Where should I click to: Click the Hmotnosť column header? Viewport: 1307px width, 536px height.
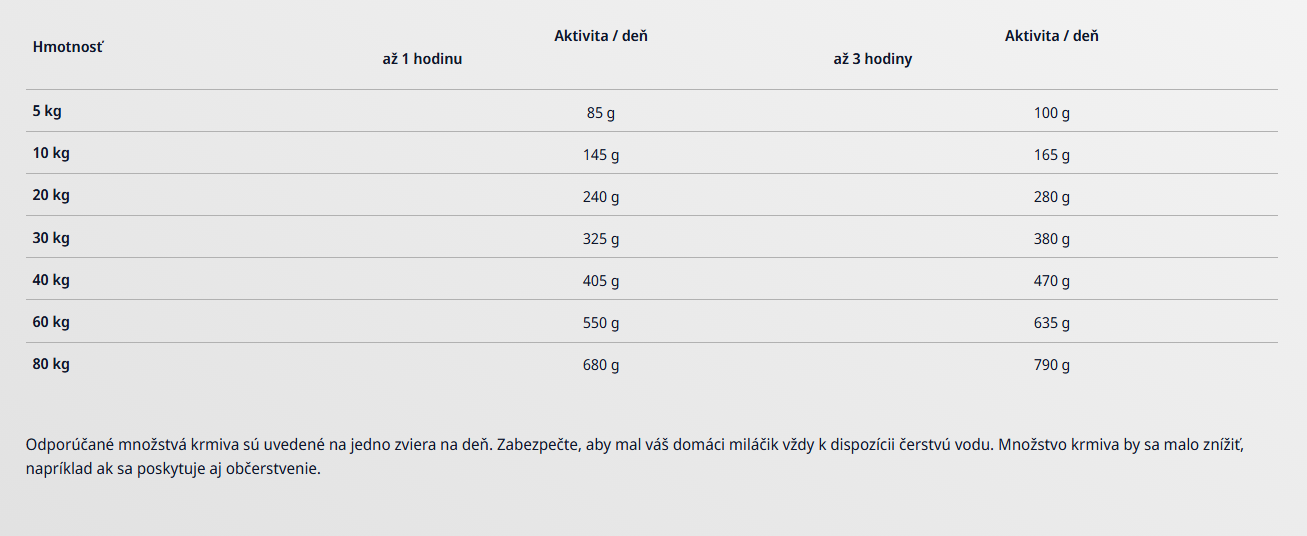click(x=67, y=47)
